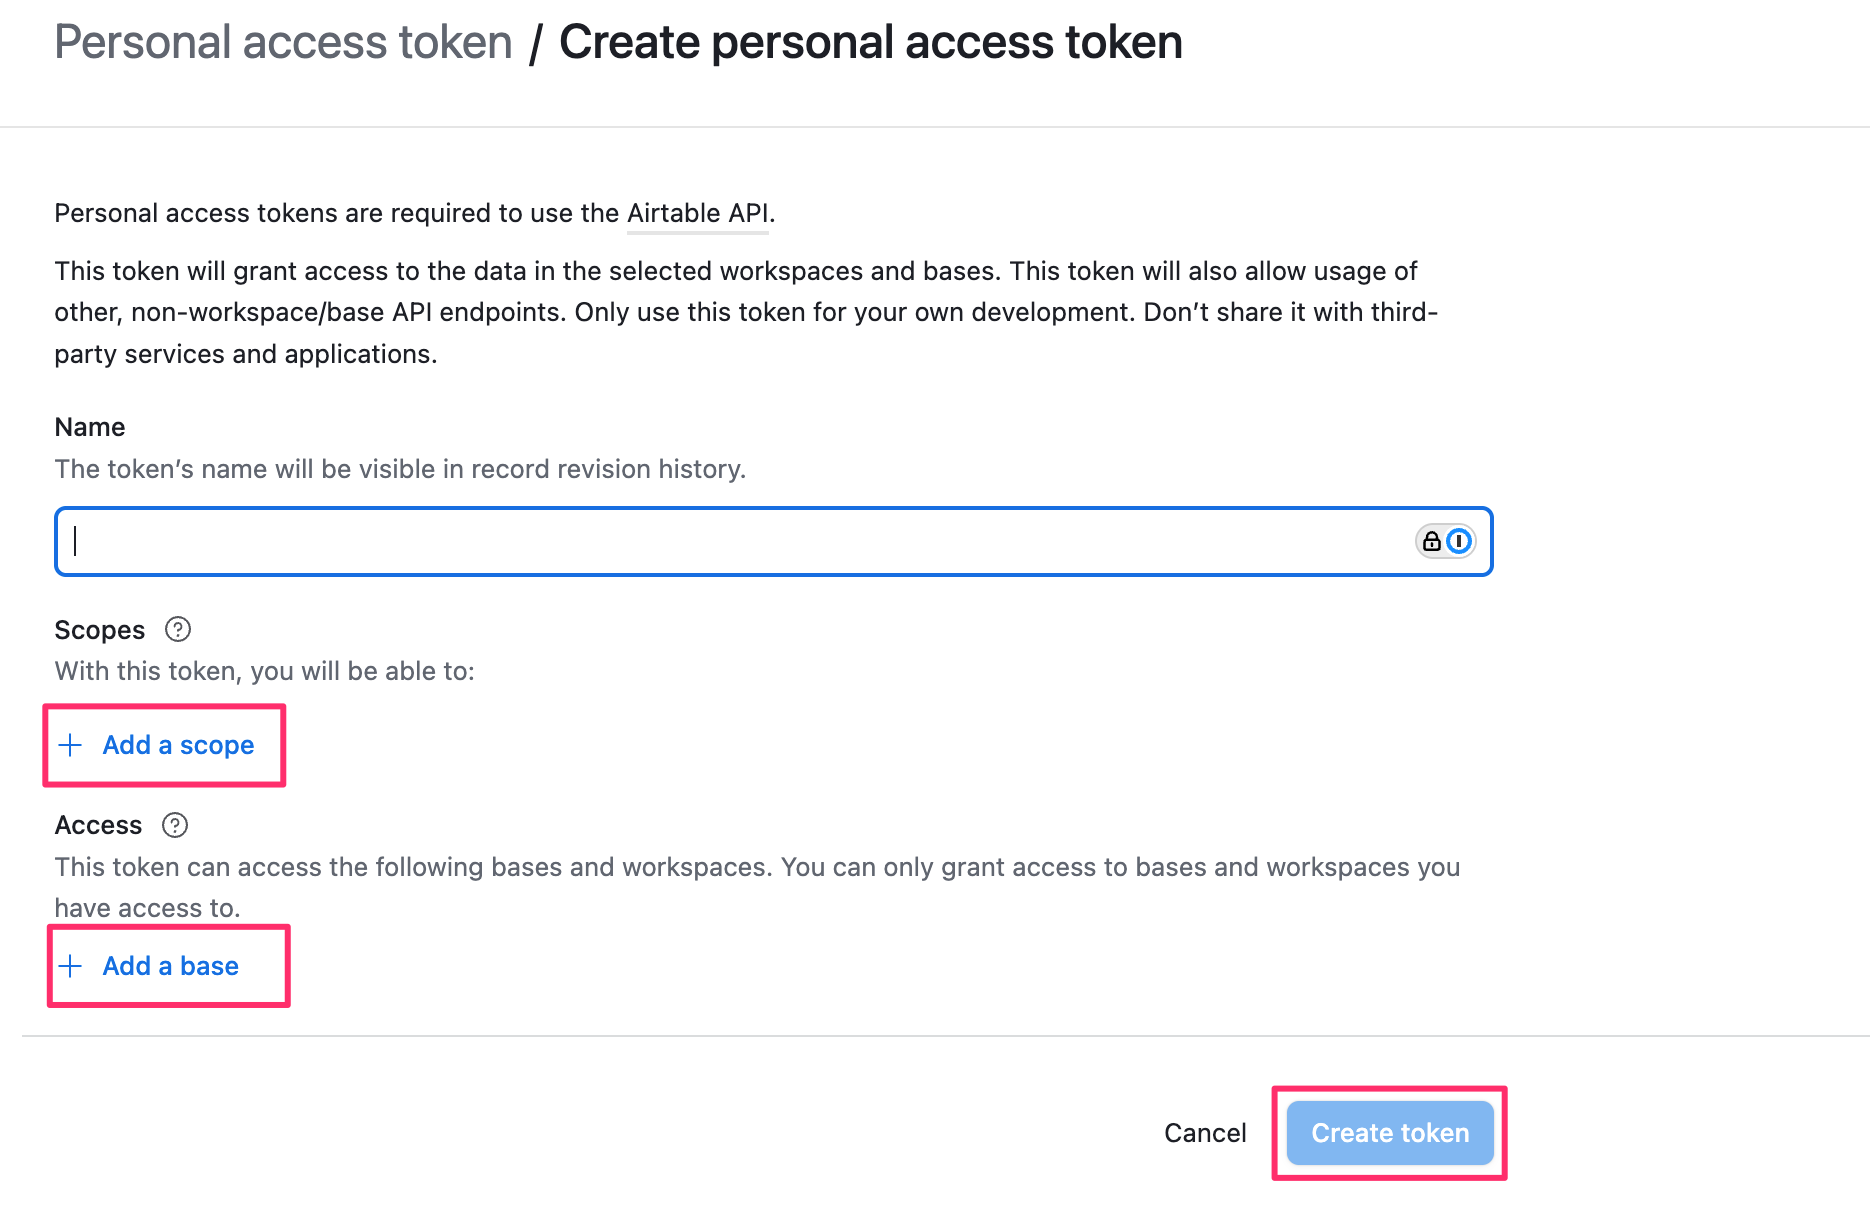Click the Create token button
Viewport: 1870px width, 1230px height.
1390,1133
